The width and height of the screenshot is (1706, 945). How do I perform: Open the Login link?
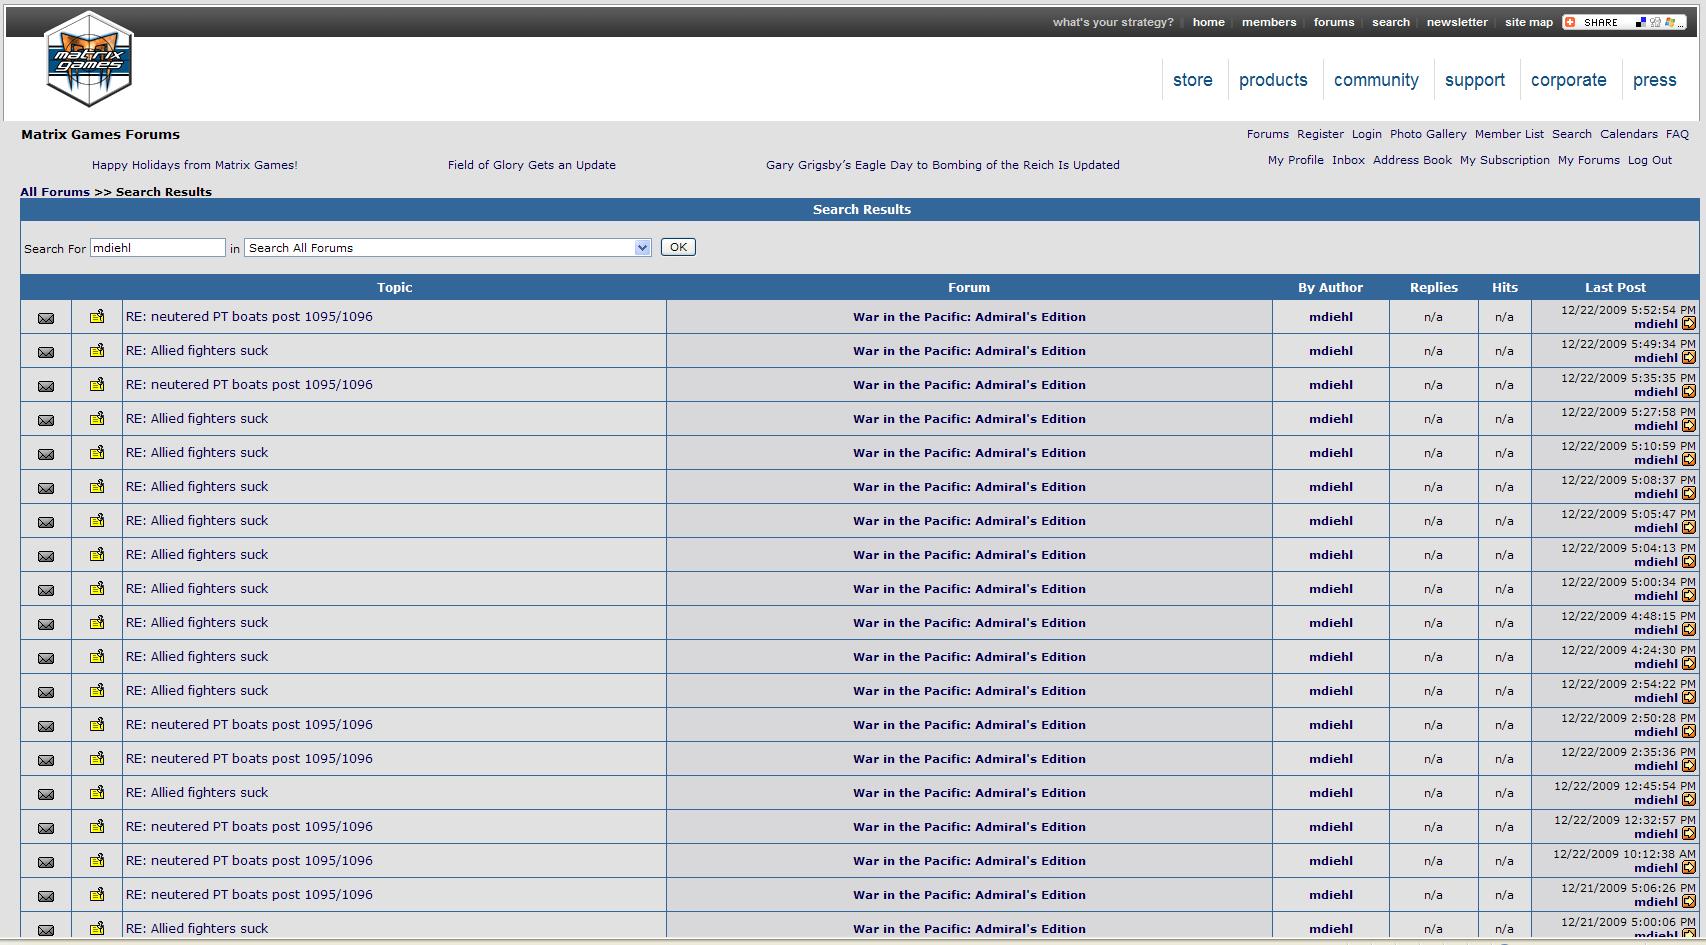point(1366,134)
